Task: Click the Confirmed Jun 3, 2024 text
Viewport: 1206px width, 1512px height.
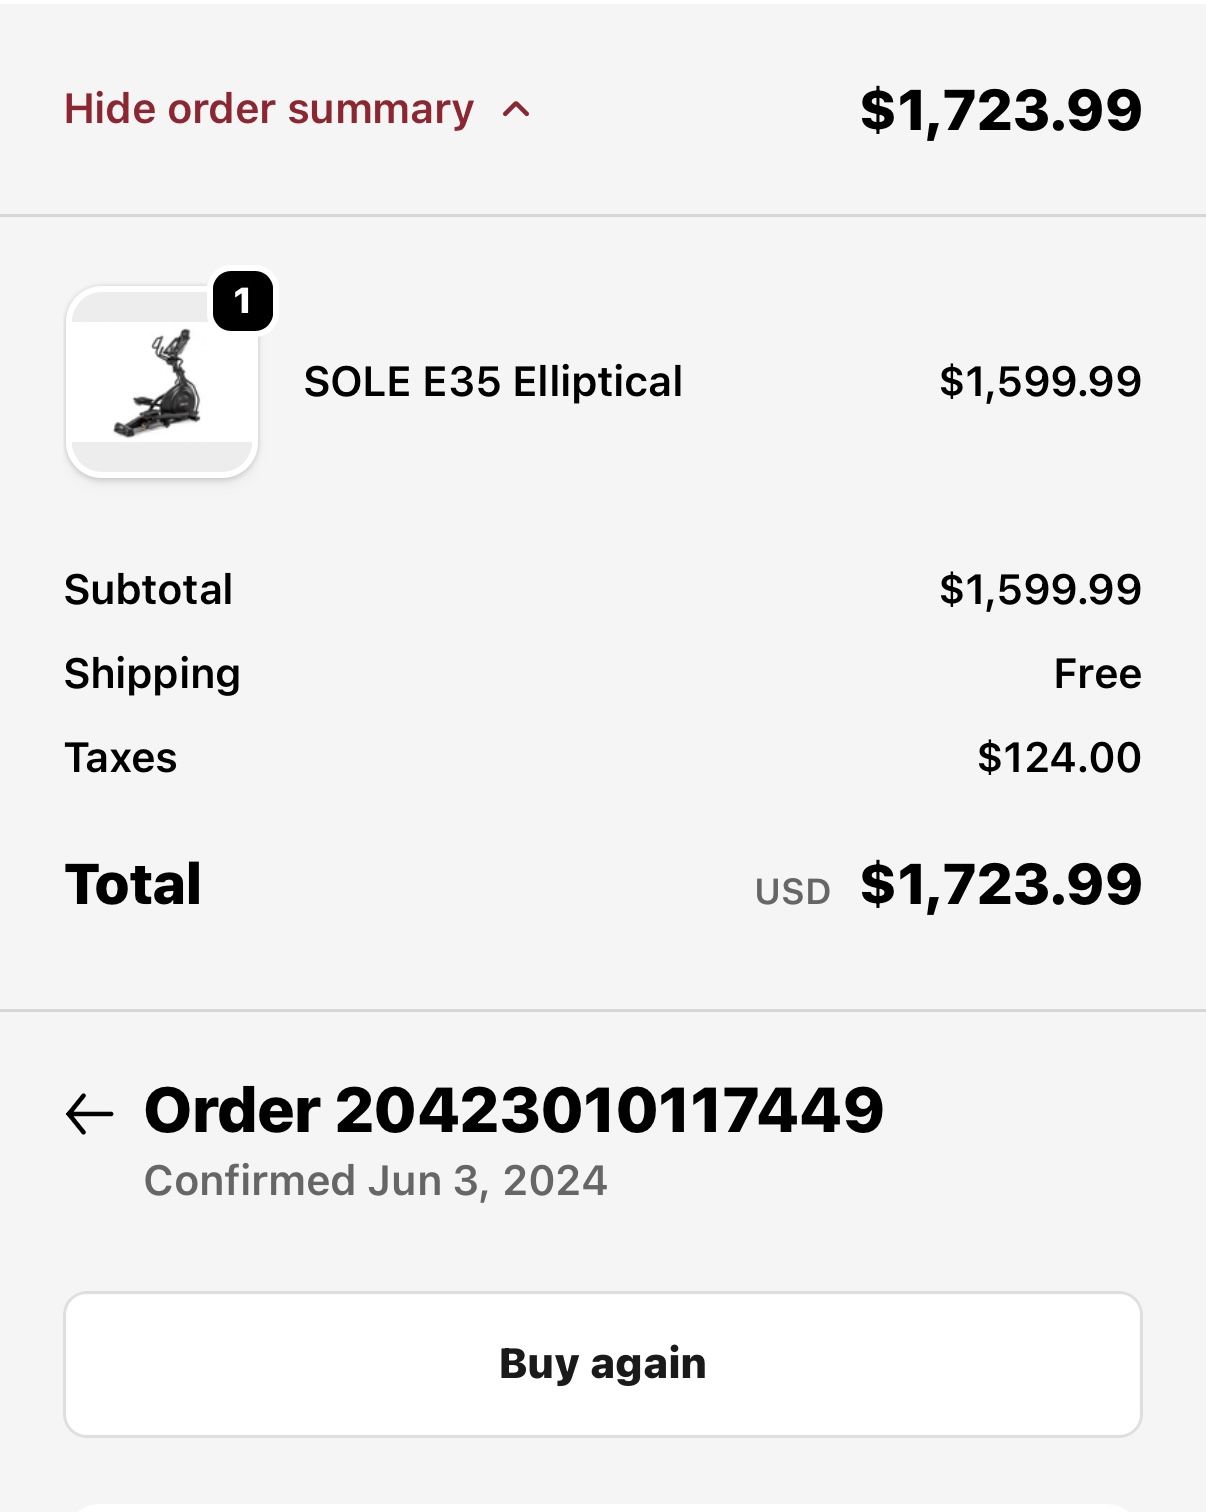Action: (x=376, y=1181)
